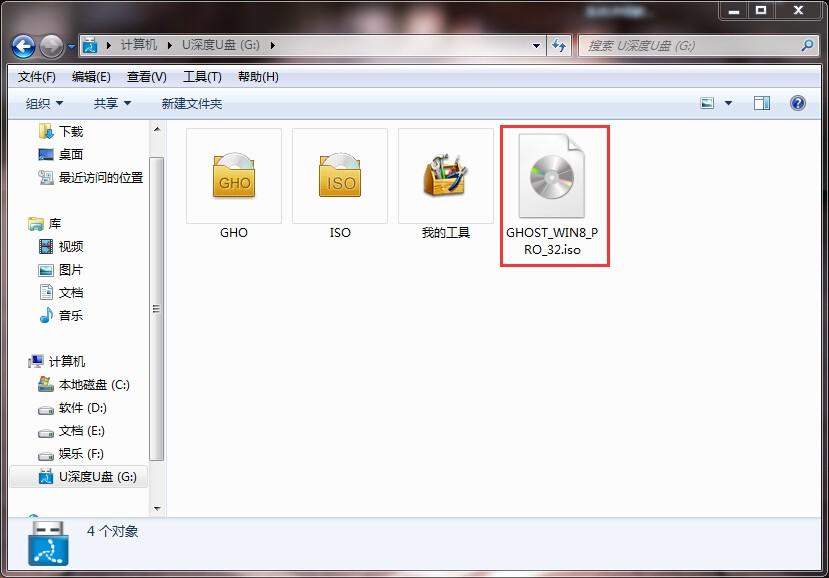Expand arrow after U深度U盘 (G:) breadcrumb
The image size is (829, 578).
tap(273, 45)
